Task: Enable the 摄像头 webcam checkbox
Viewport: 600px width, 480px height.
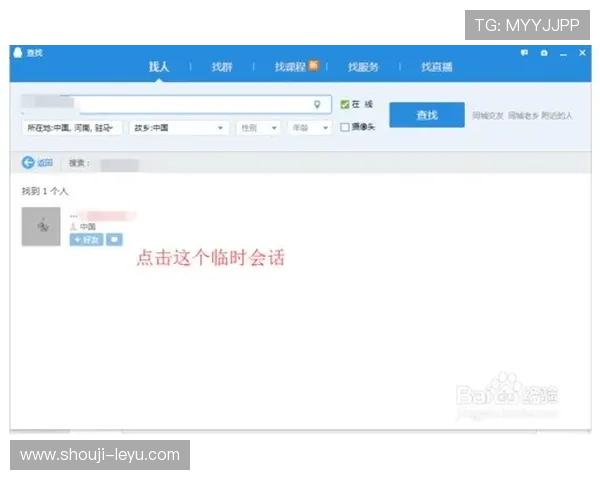Action: tap(345, 127)
